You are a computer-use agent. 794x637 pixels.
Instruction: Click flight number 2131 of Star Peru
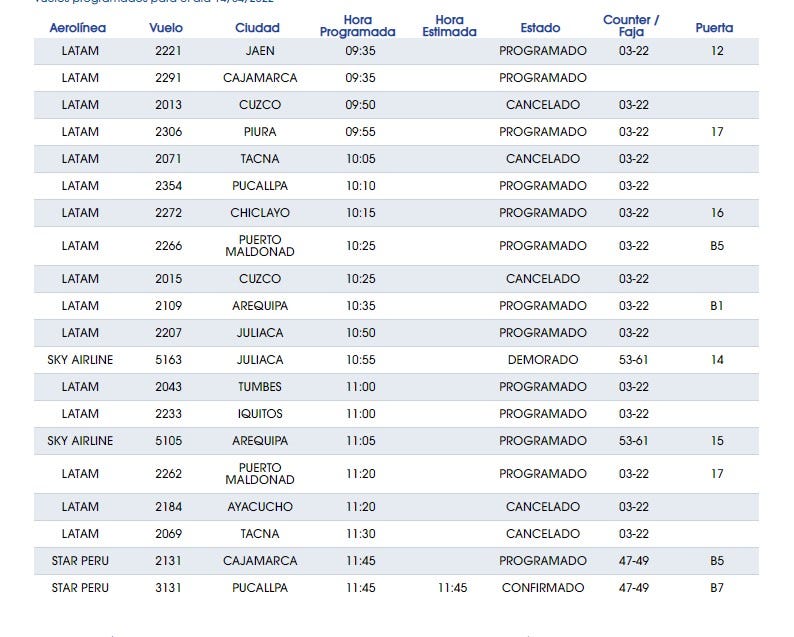168,561
